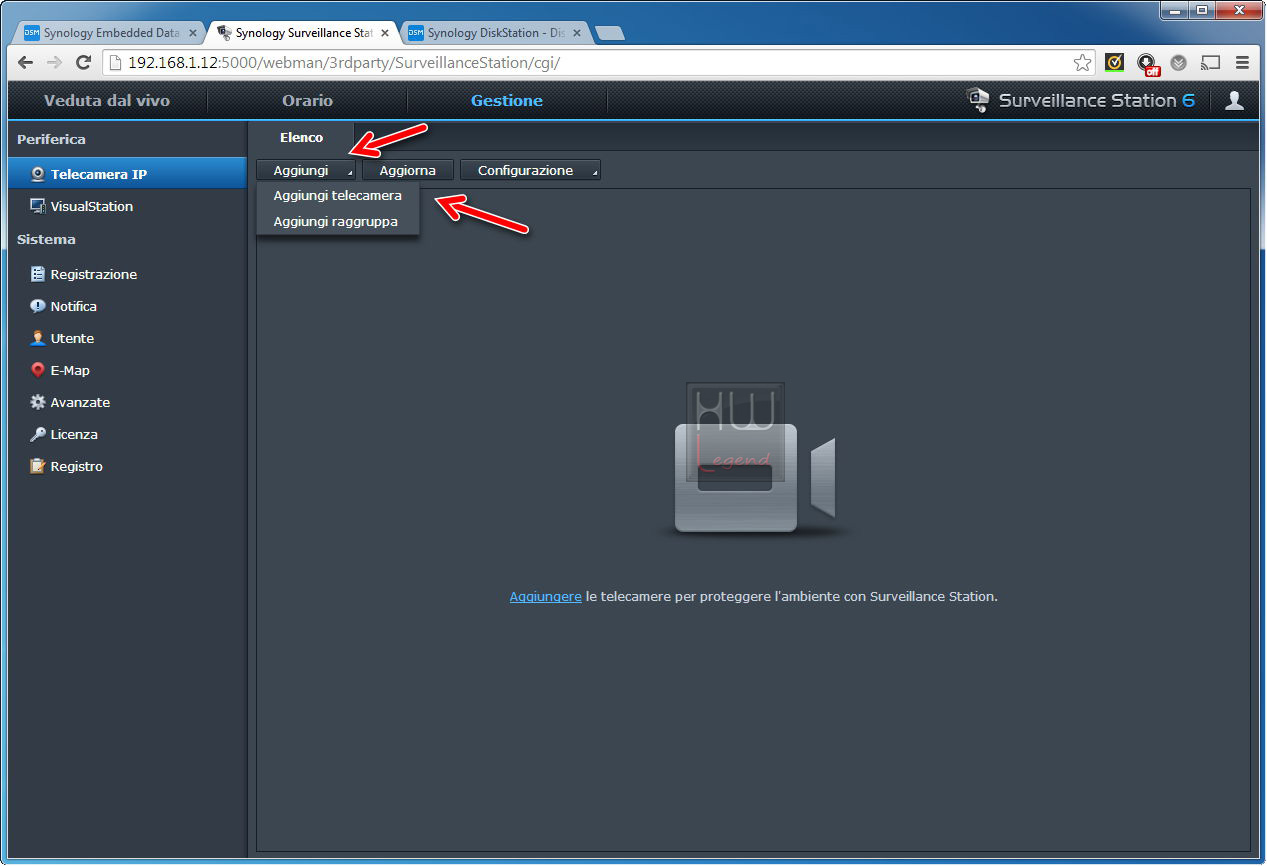Viewport: 1267px width, 866px height.
Task: Follow the Aggiungere link
Action: coord(545,596)
